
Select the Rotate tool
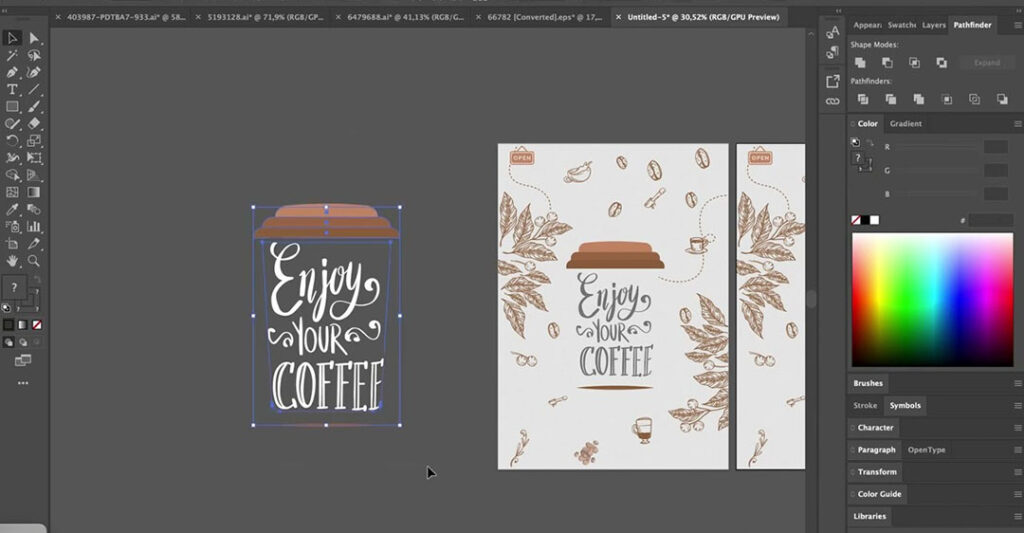pos(12,140)
